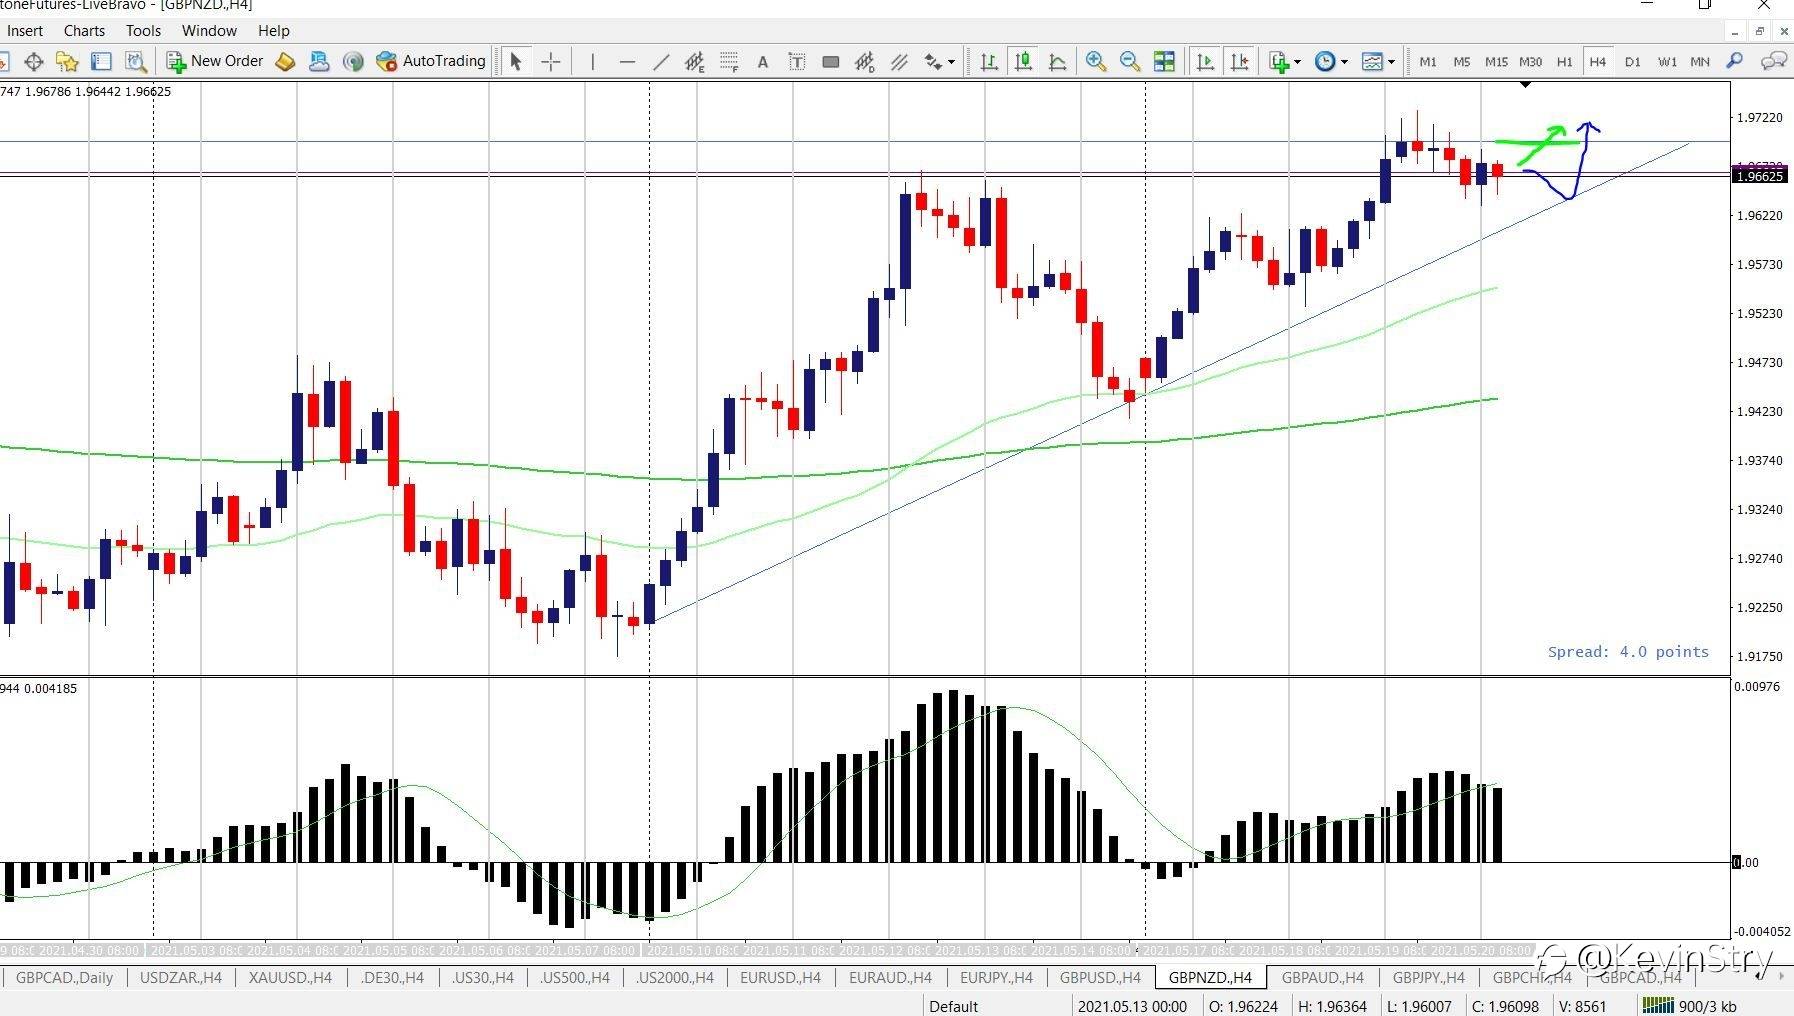Switch to the MN timeframe
Image resolution: width=1794 pixels, height=1016 pixels.
tap(1700, 61)
